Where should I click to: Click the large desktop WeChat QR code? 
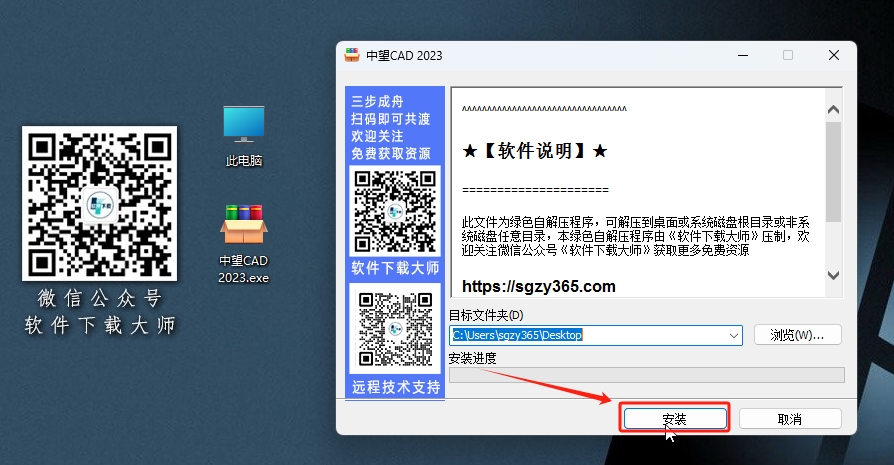click(99, 203)
